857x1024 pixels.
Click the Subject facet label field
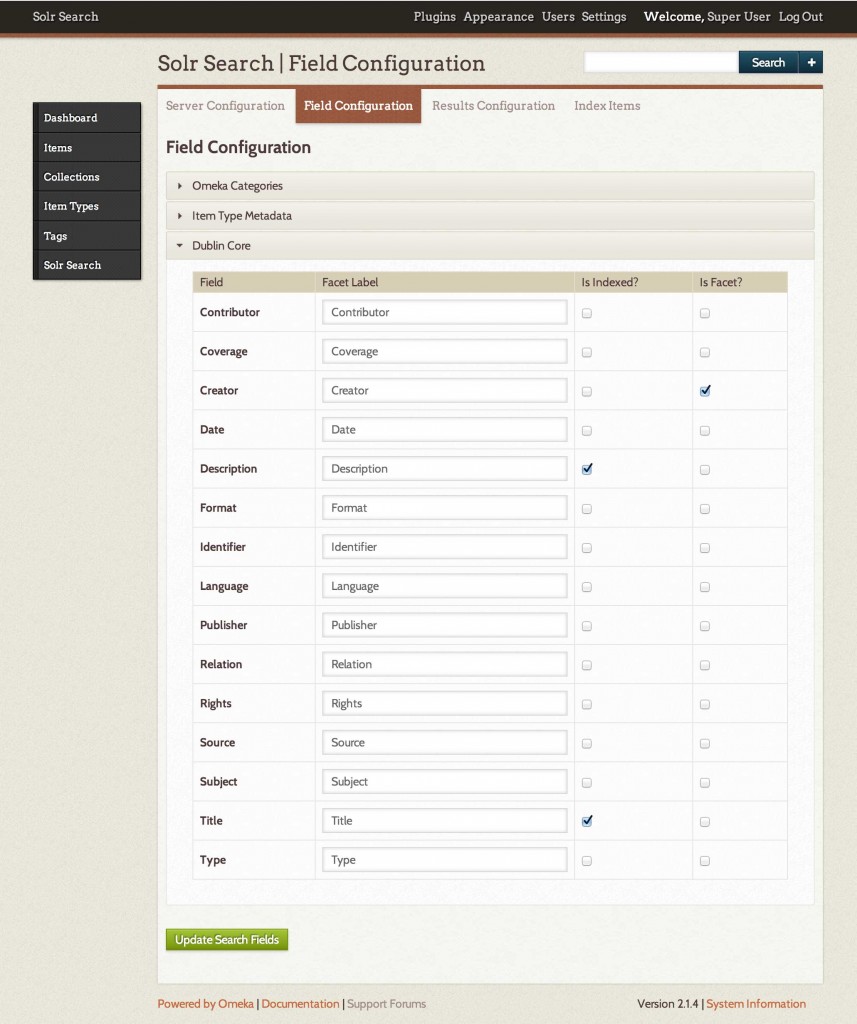click(444, 782)
